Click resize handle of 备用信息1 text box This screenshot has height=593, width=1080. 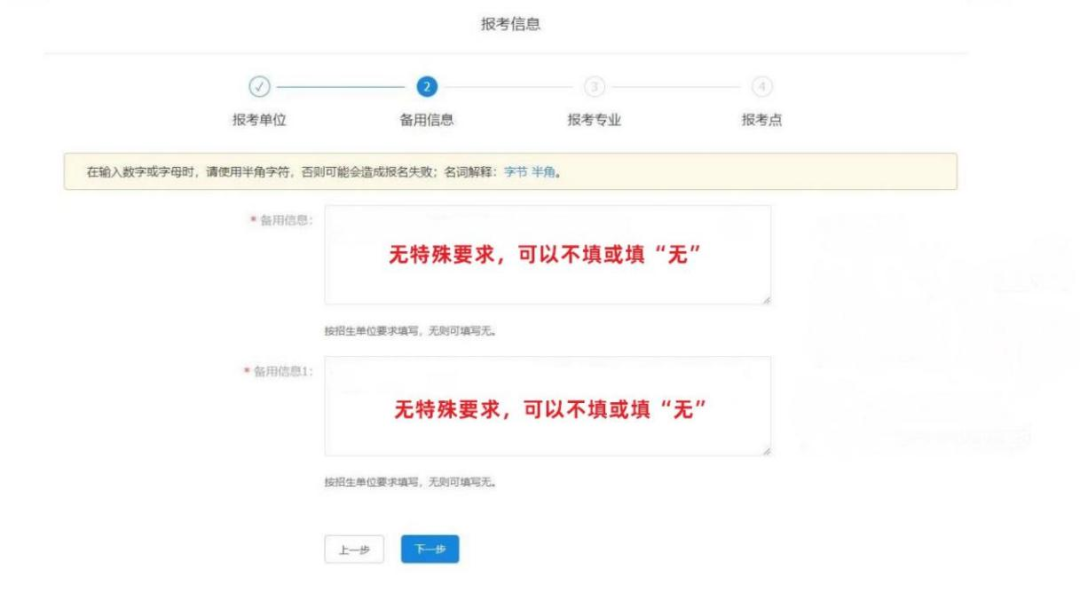click(x=766, y=451)
